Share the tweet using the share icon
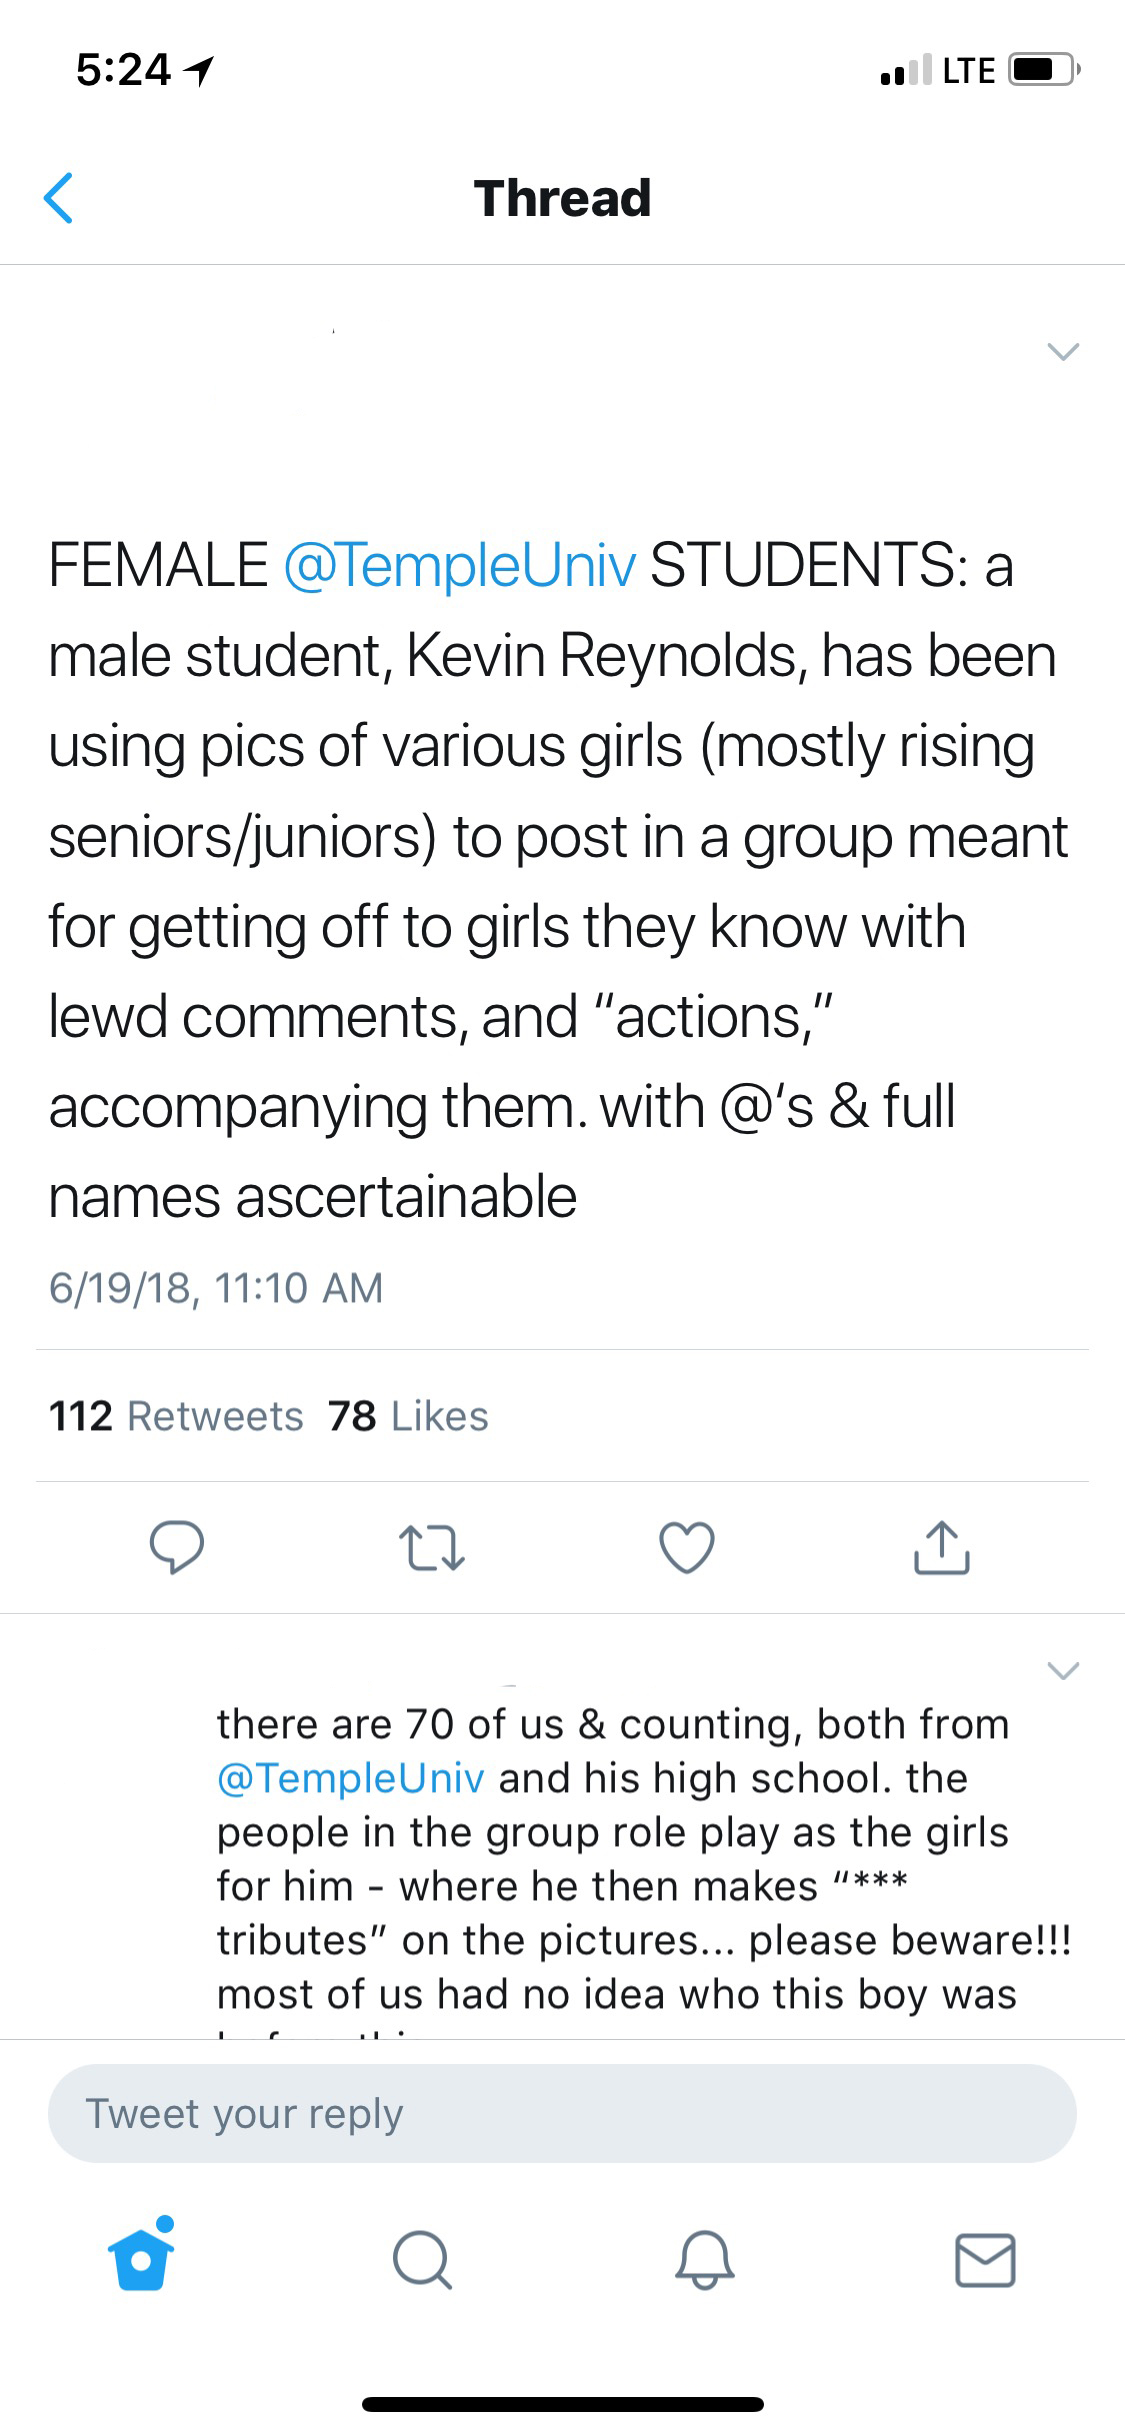Image resolution: width=1125 pixels, height=2436 pixels. 941,1547
